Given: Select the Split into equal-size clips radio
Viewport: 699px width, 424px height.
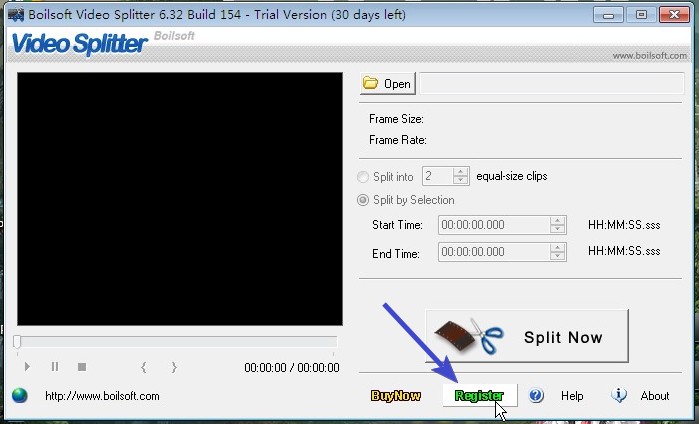Looking at the screenshot, I should pyautogui.click(x=363, y=177).
